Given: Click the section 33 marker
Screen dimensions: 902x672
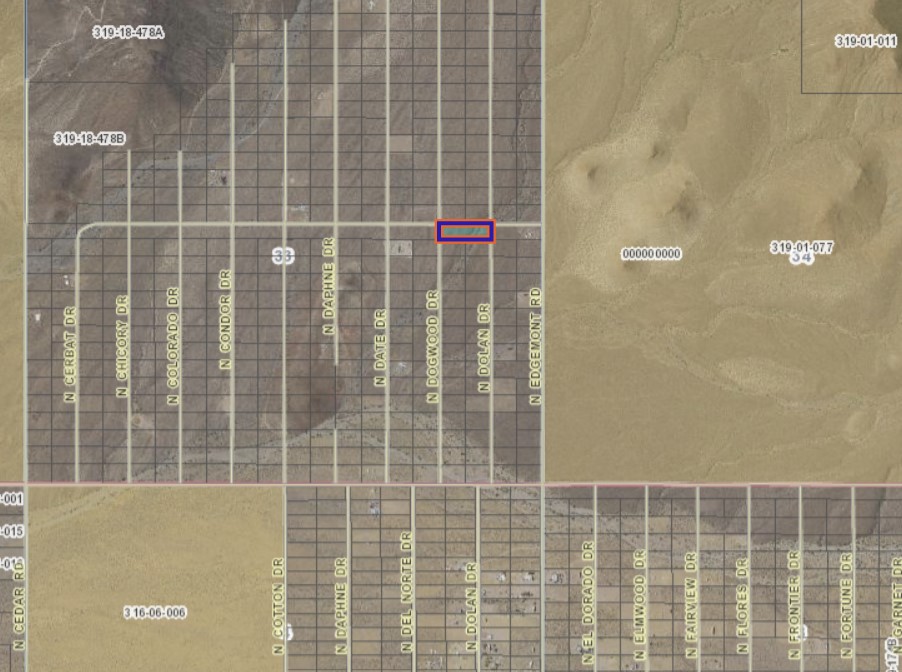Looking at the screenshot, I should (x=283, y=256).
